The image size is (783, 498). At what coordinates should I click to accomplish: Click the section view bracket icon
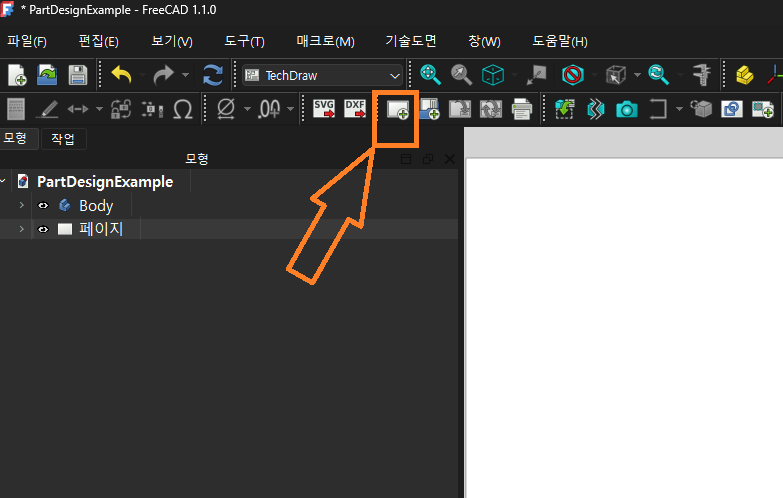pyautogui.click(x=658, y=109)
